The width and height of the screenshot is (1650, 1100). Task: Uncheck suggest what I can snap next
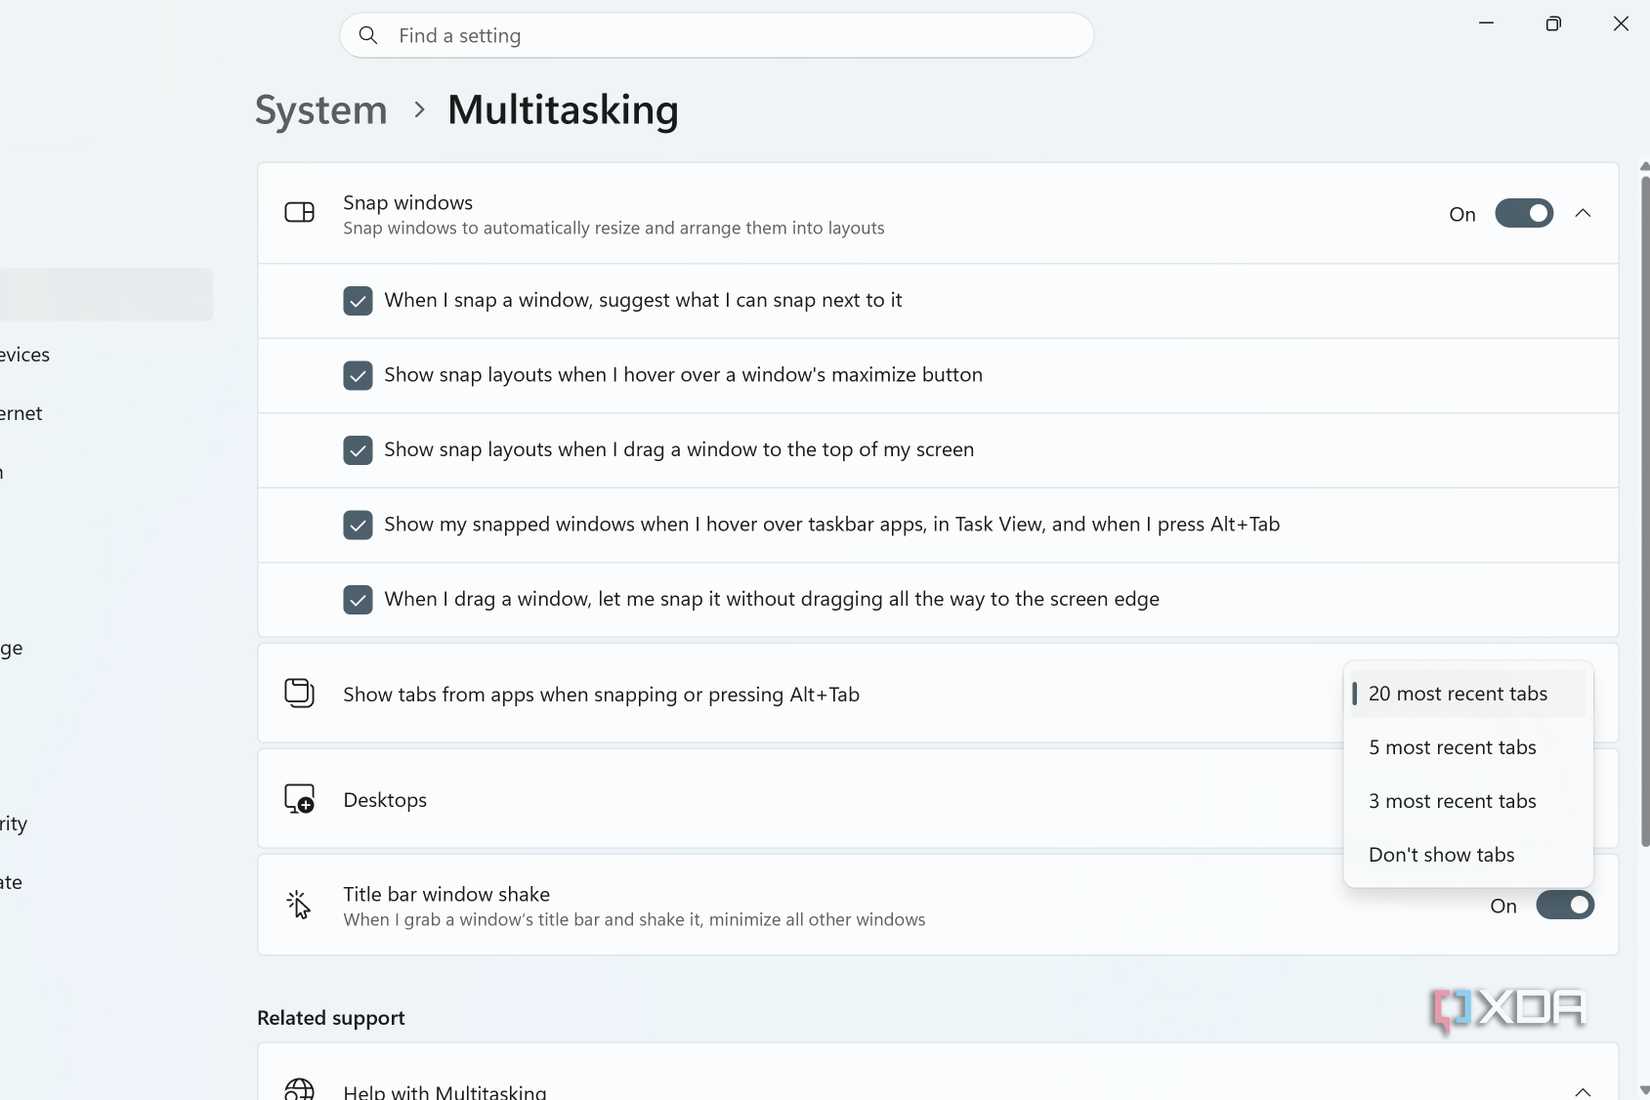(357, 300)
